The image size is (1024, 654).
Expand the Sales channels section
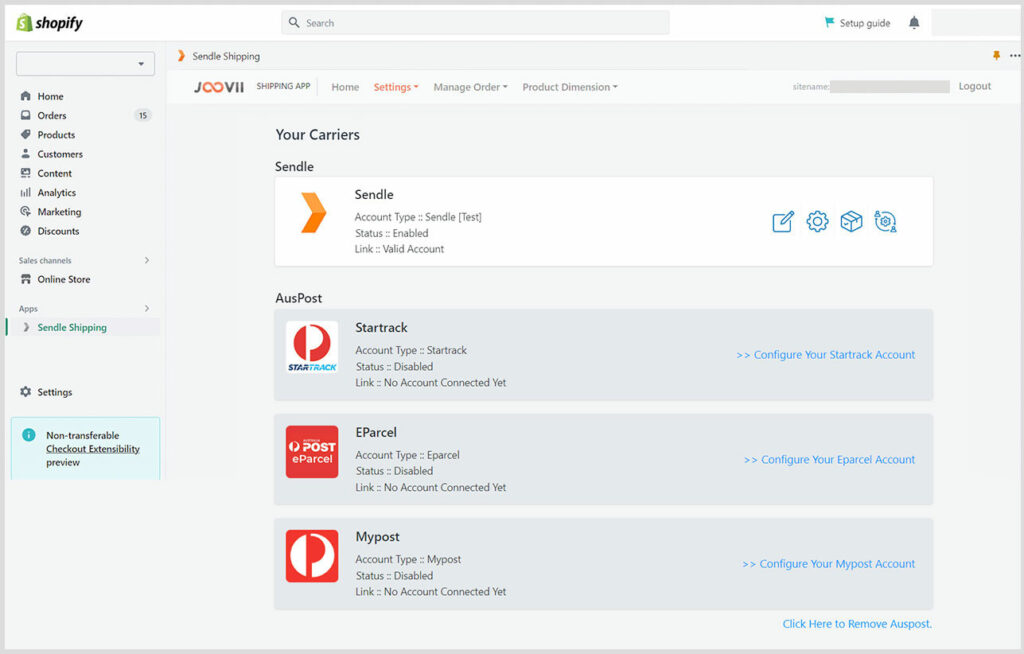pyautogui.click(x=147, y=260)
